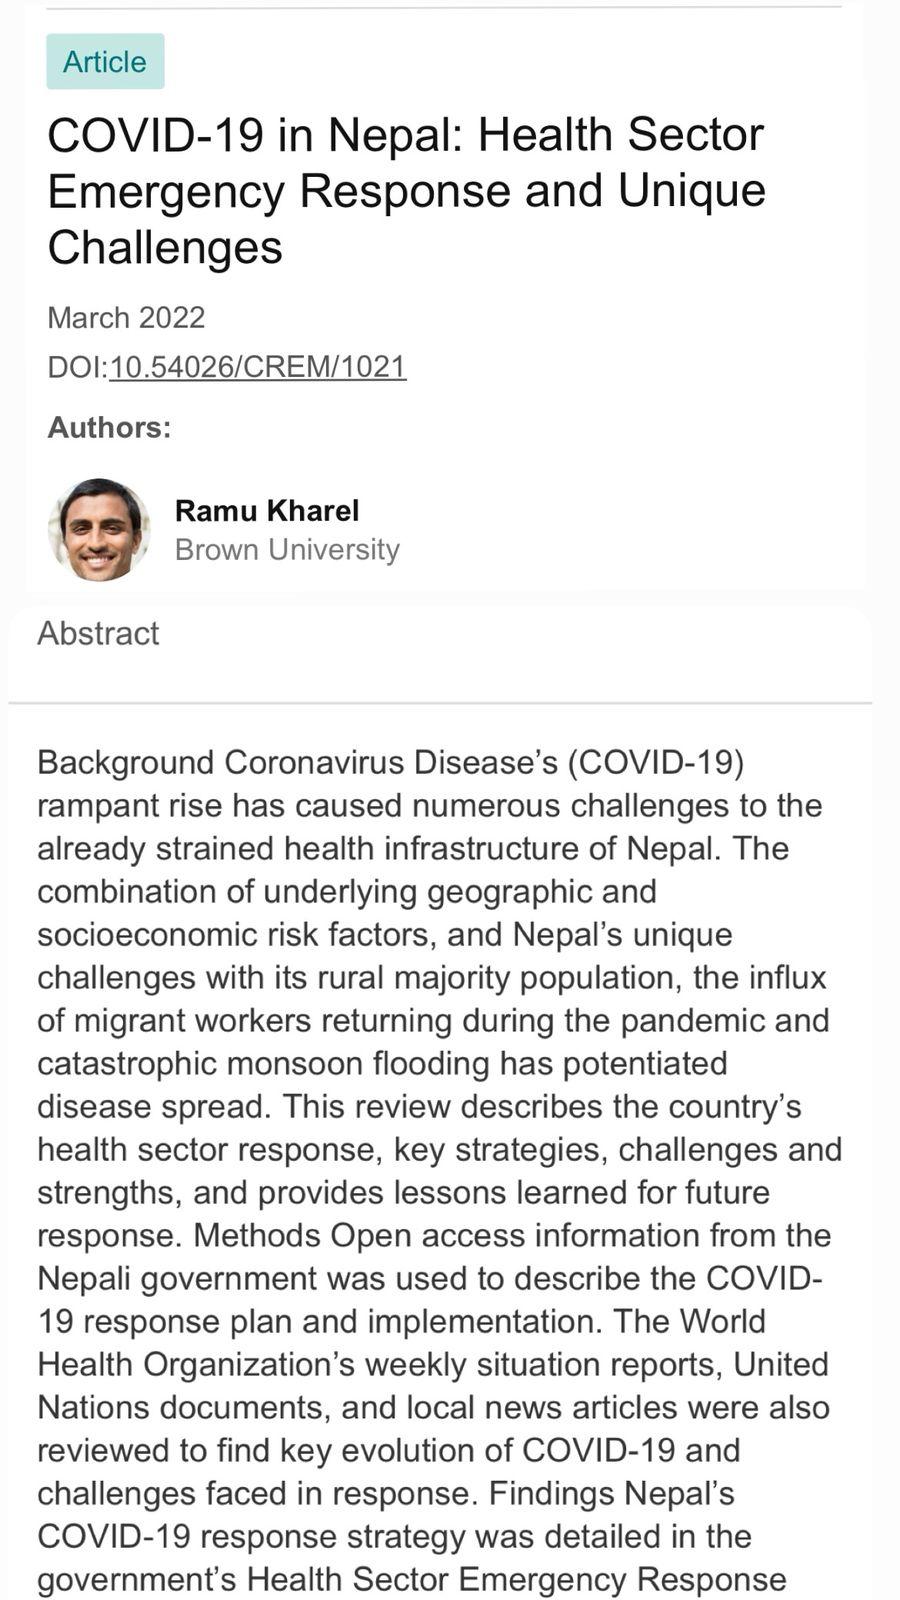Click 'Health Sector Emergency Response' in the abstract's last line
The width and height of the screenshot is (900, 1600).
point(516,1579)
